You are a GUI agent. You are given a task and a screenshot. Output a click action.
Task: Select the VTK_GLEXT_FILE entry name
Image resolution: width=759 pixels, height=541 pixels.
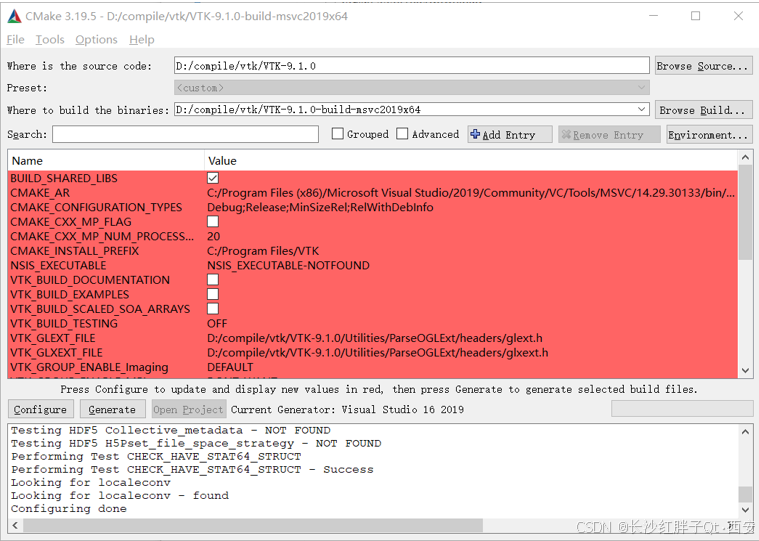point(53,338)
